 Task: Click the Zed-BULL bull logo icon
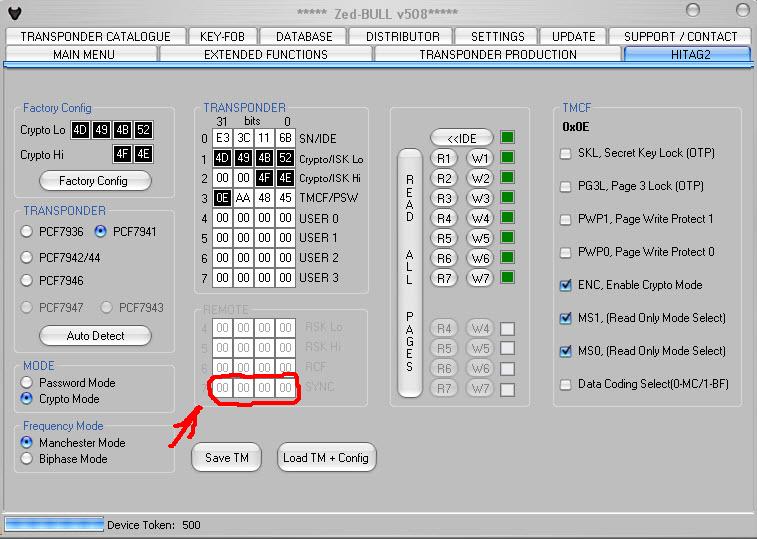click(15, 13)
